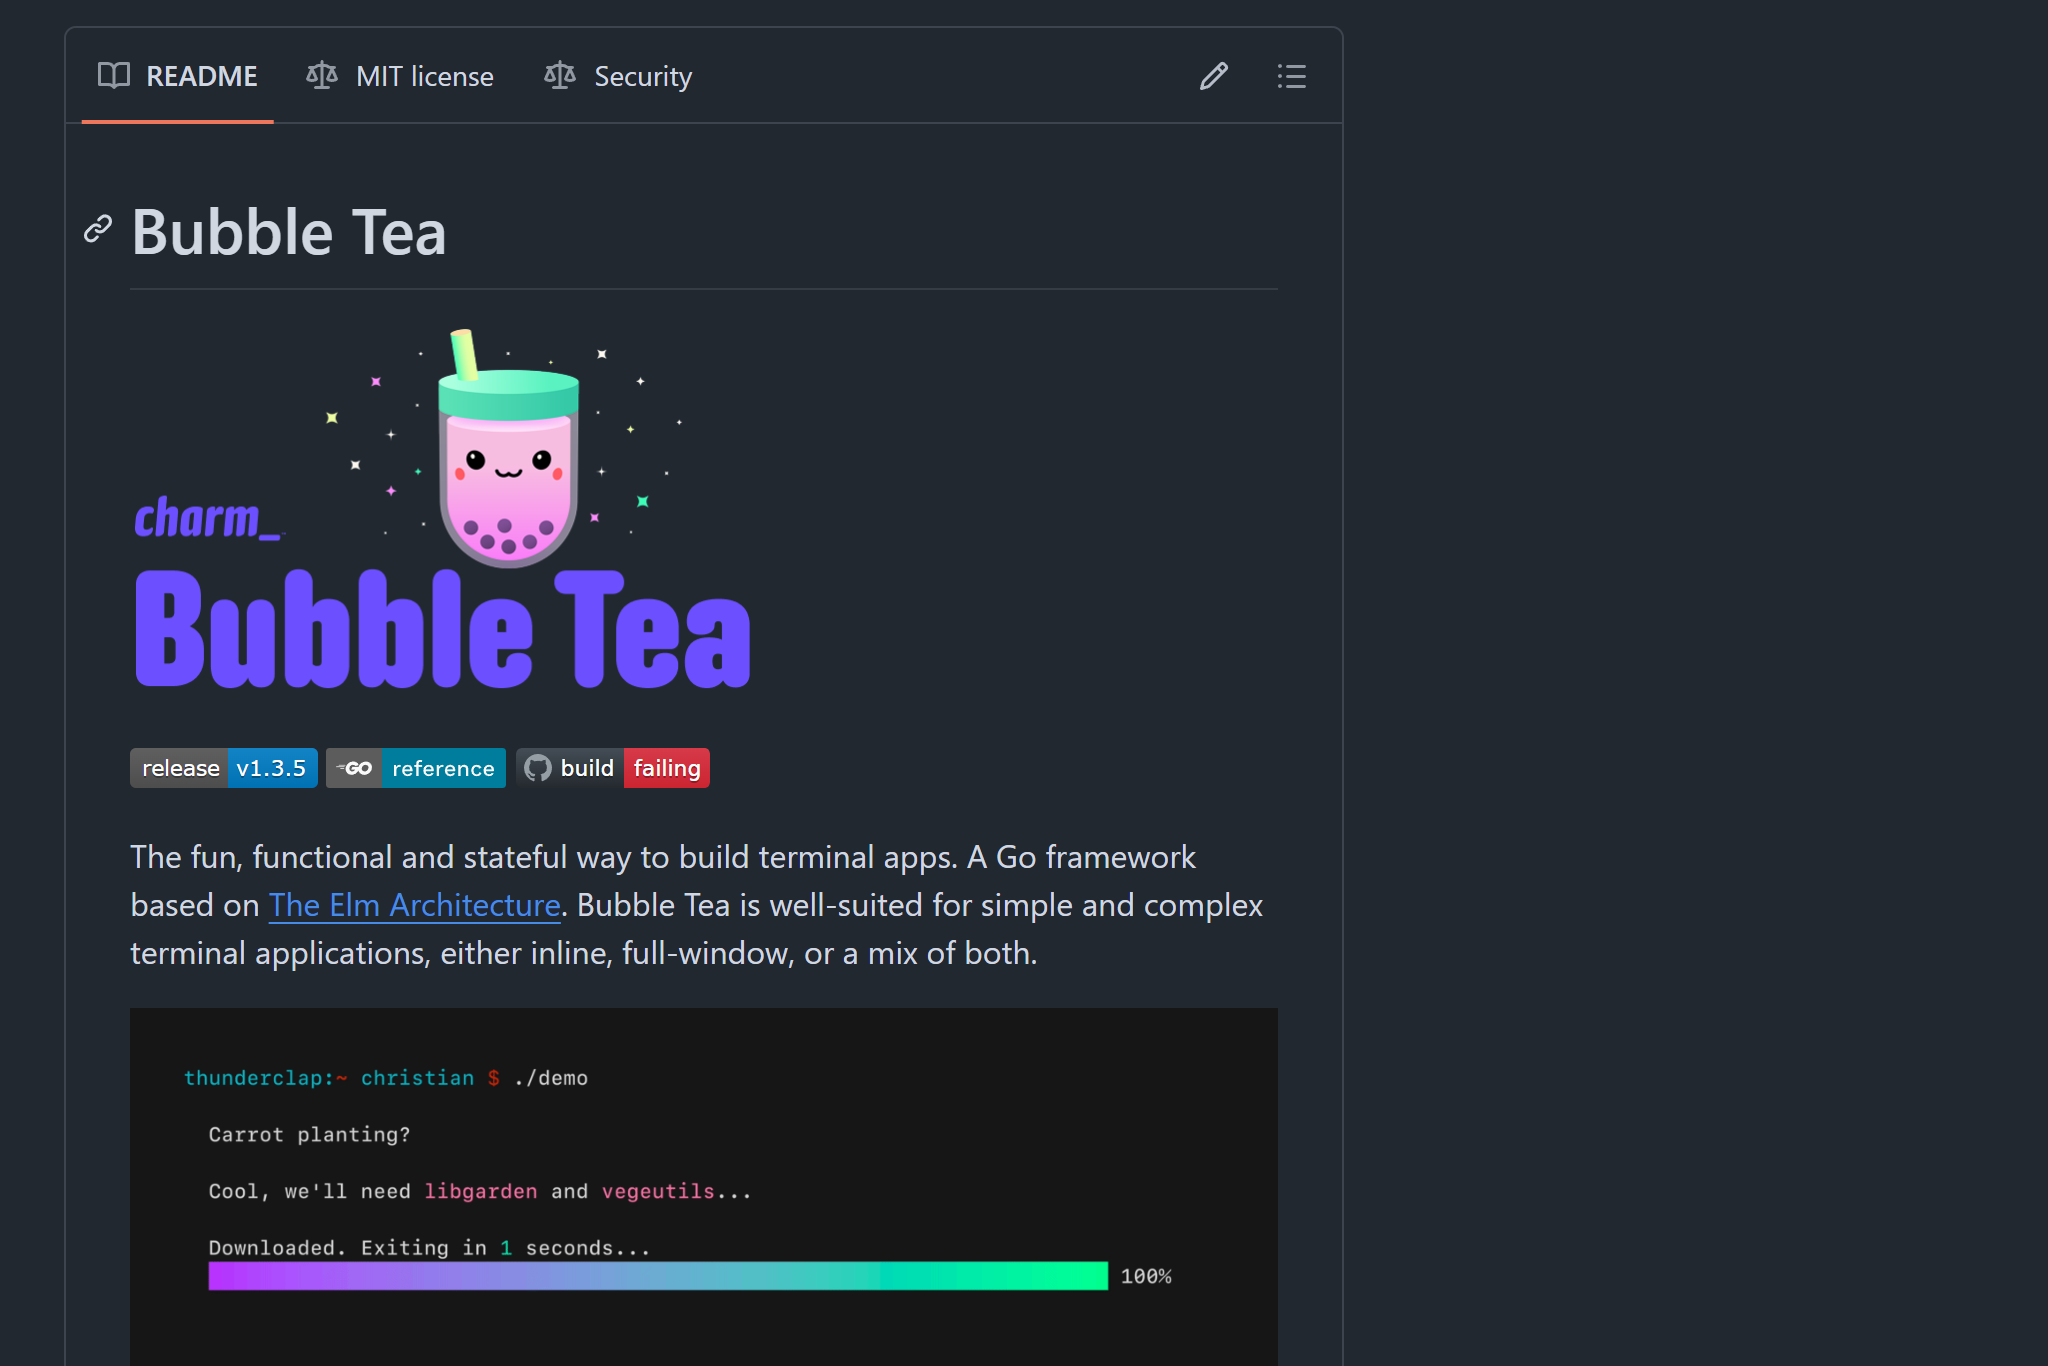Click the scales icon beside Security
The height and width of the screenshot is (1366, 2048).
click(560, 76)
